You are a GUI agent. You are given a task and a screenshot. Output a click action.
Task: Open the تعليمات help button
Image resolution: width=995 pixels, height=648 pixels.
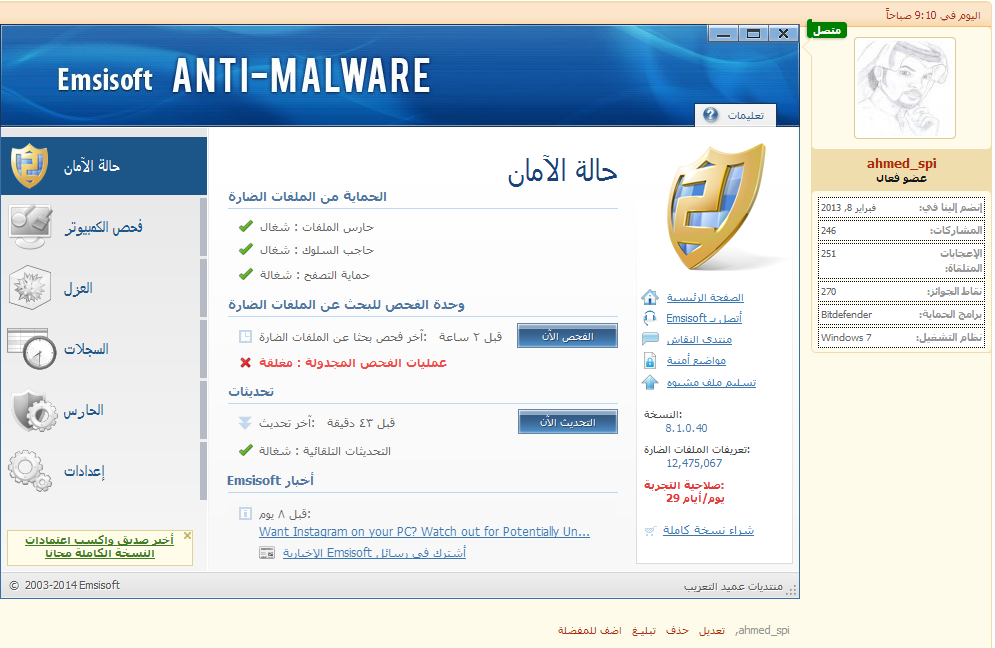[735, 115]
